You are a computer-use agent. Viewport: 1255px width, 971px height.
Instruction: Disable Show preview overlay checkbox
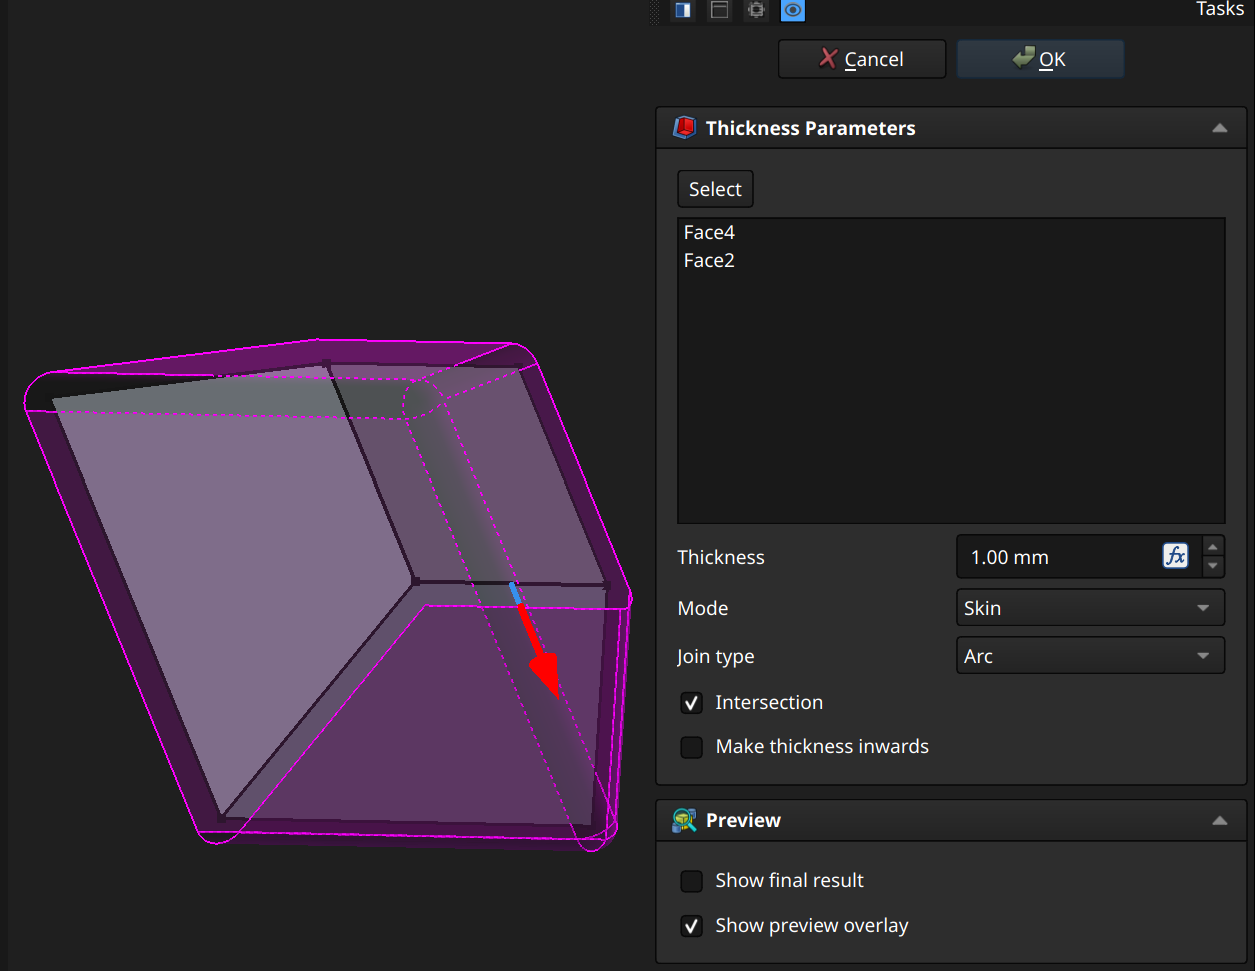click(692, 926)
